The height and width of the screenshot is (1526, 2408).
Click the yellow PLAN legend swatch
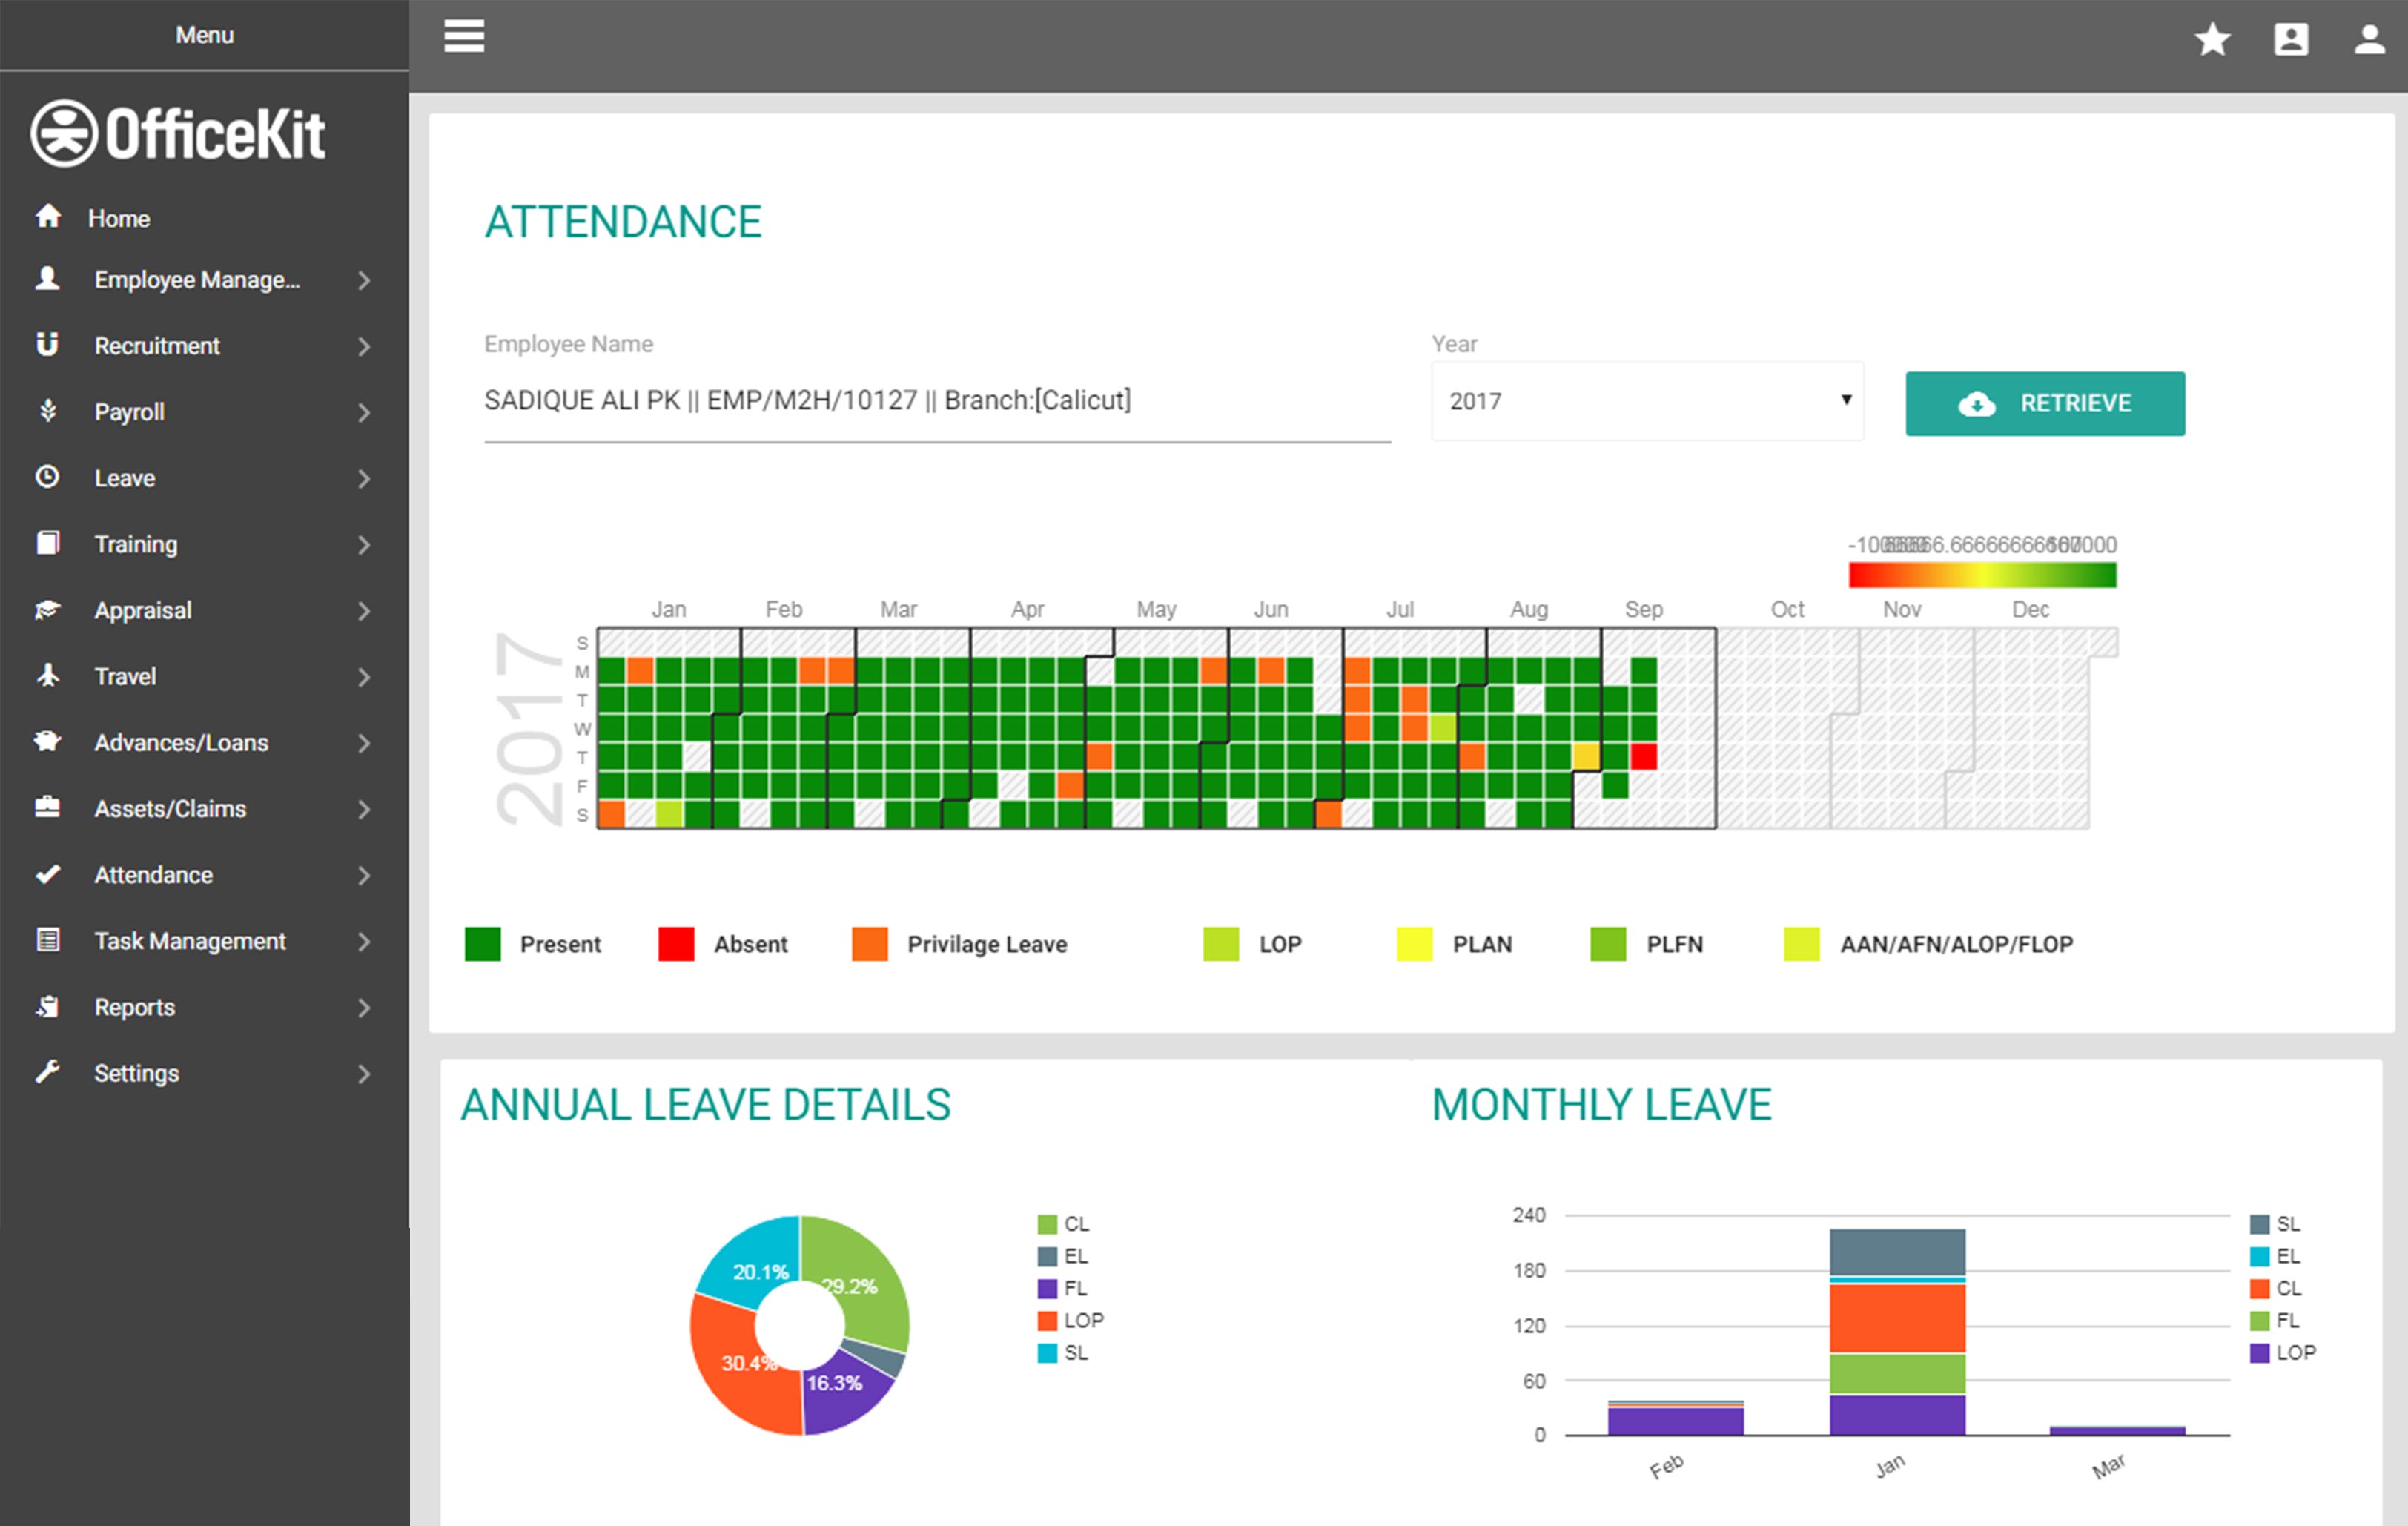[1414, 943]
